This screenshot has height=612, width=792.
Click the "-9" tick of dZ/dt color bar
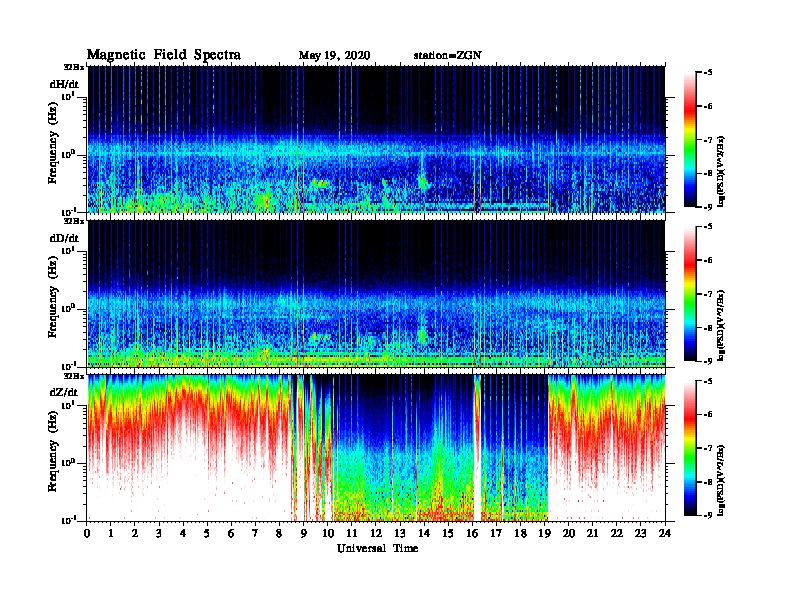click(x=708, y=515)
